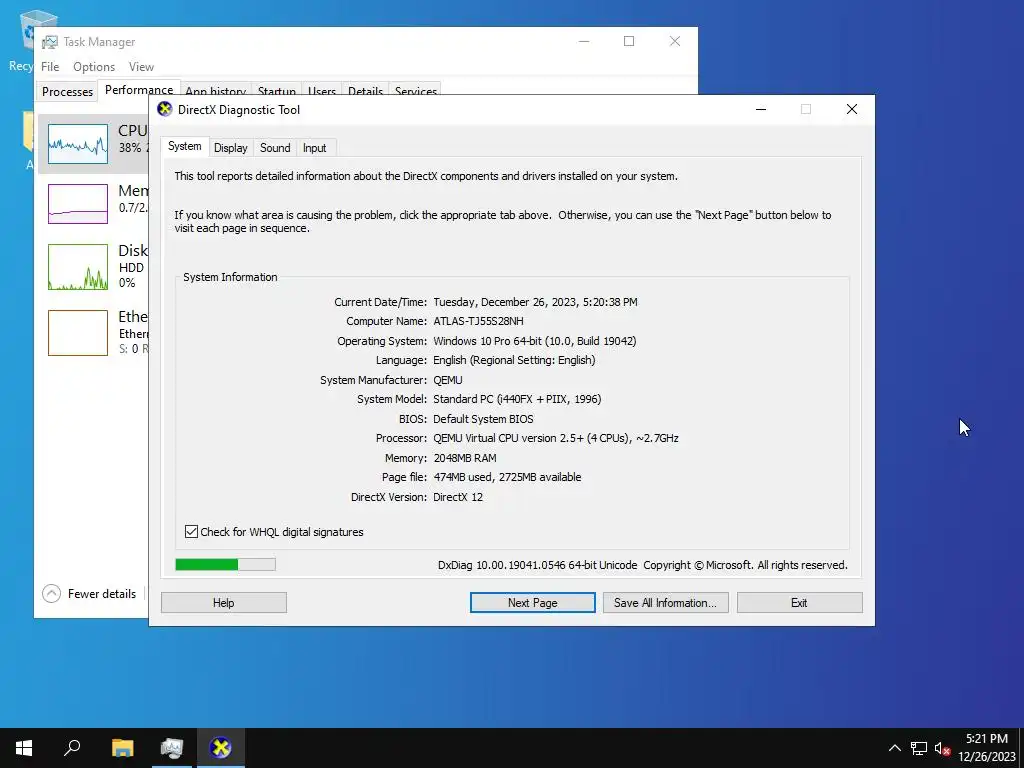Open the Windows Start menu
The width and height of the screenshot is (1024, 768).
pyautogui.click(x=24, y=748)
